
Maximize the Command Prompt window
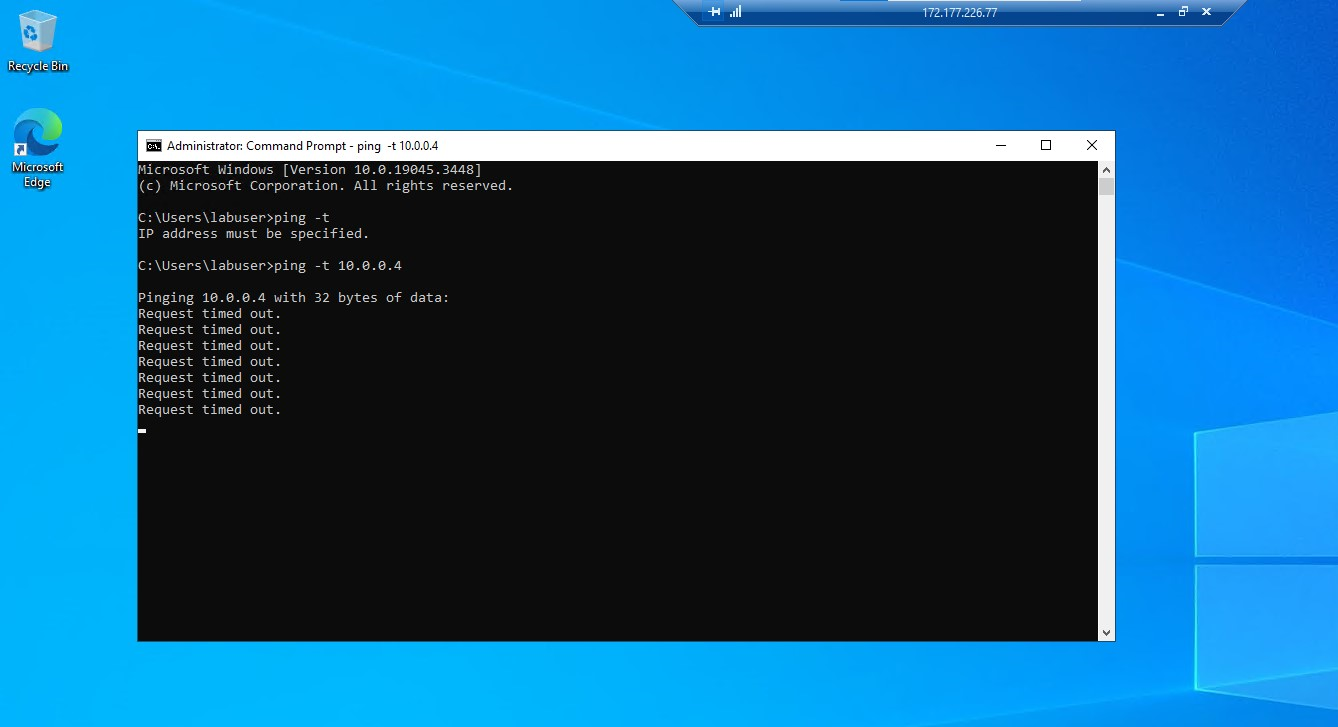[1046, 145]
